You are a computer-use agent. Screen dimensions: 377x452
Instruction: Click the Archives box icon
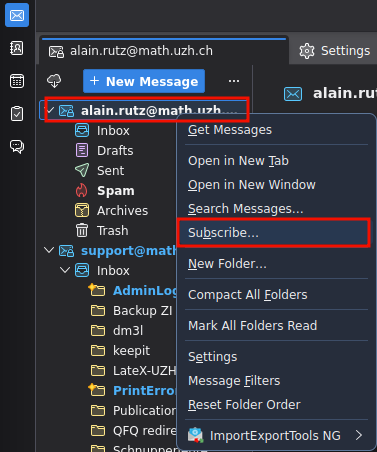[x=82, y=210]
